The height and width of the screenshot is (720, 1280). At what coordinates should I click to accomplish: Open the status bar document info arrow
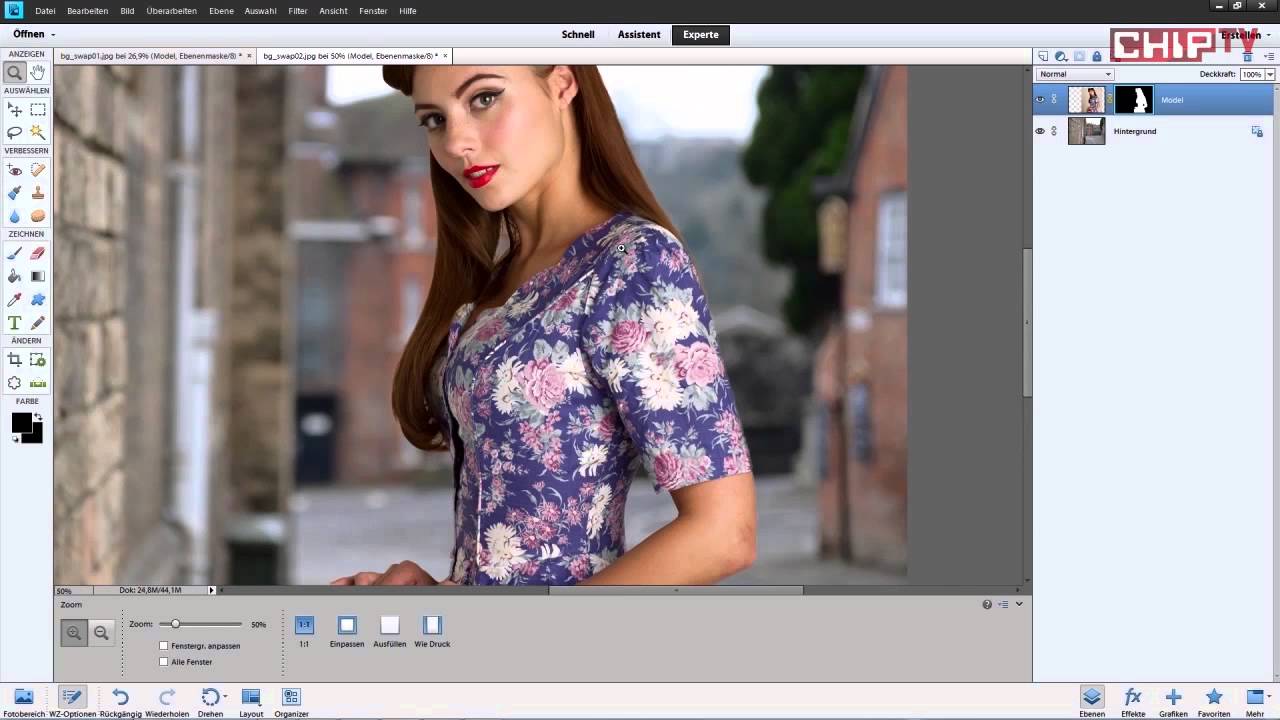pyautogui.click(x=211, y=590)
